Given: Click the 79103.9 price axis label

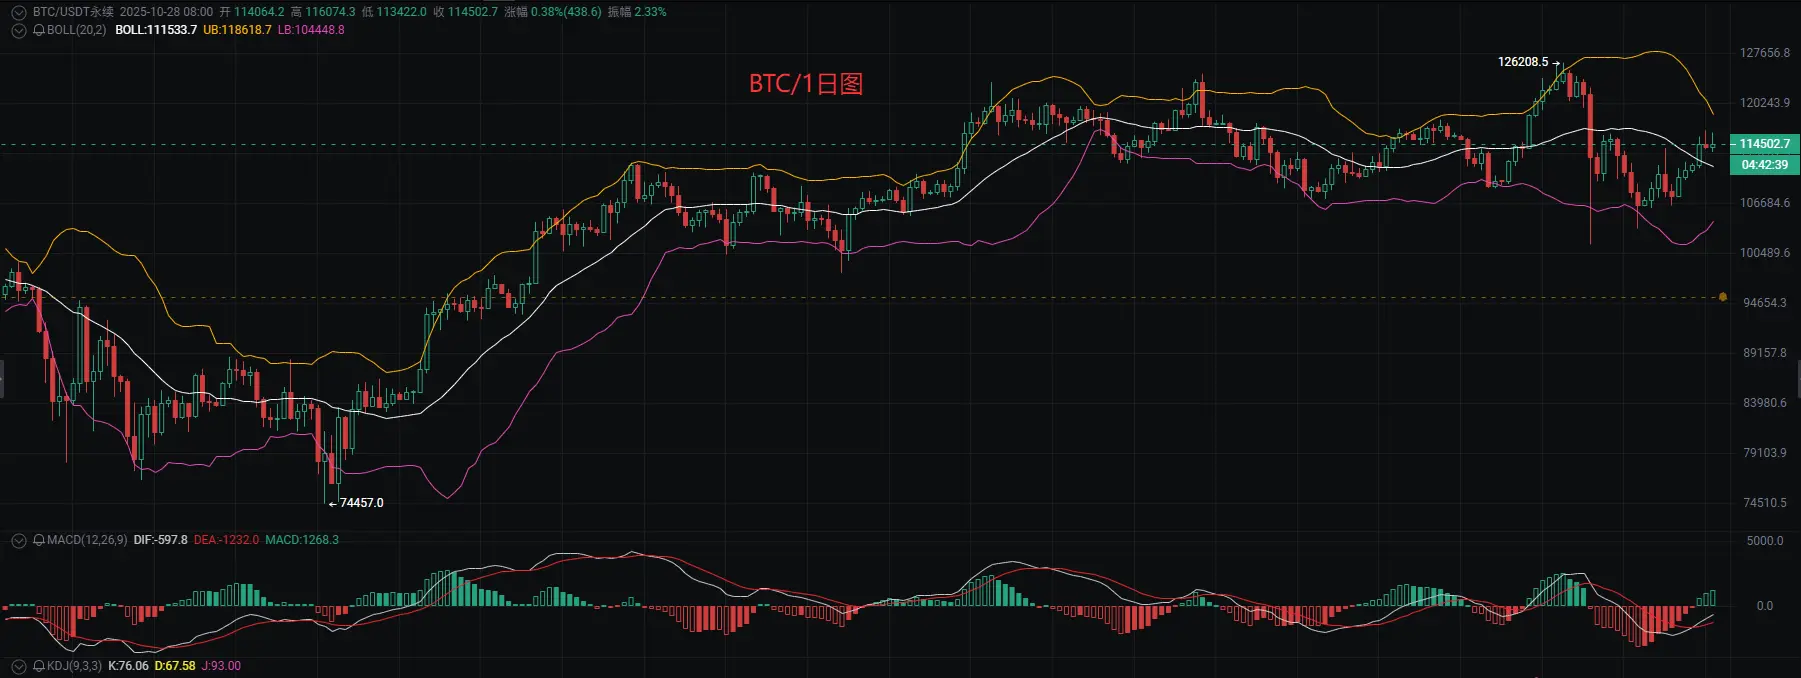Looking at the screenshot, I should point(1765,453).
